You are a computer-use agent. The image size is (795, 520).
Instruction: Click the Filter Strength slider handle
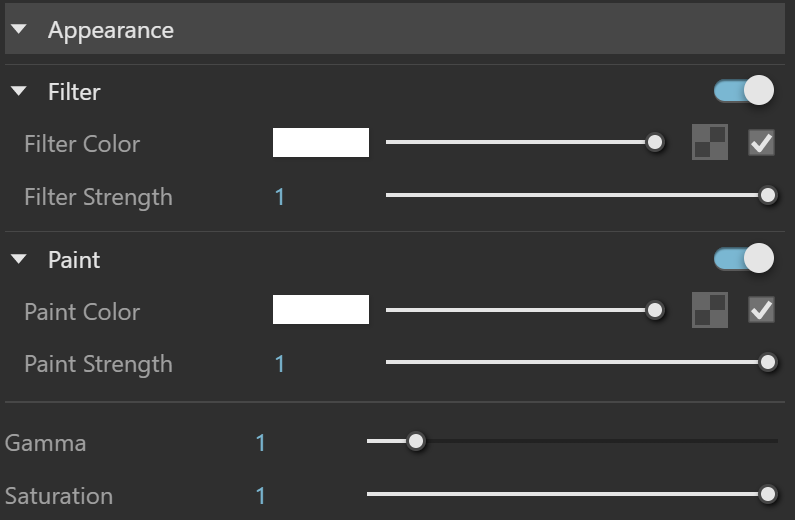pyautogui.click(x=768, y=195)
